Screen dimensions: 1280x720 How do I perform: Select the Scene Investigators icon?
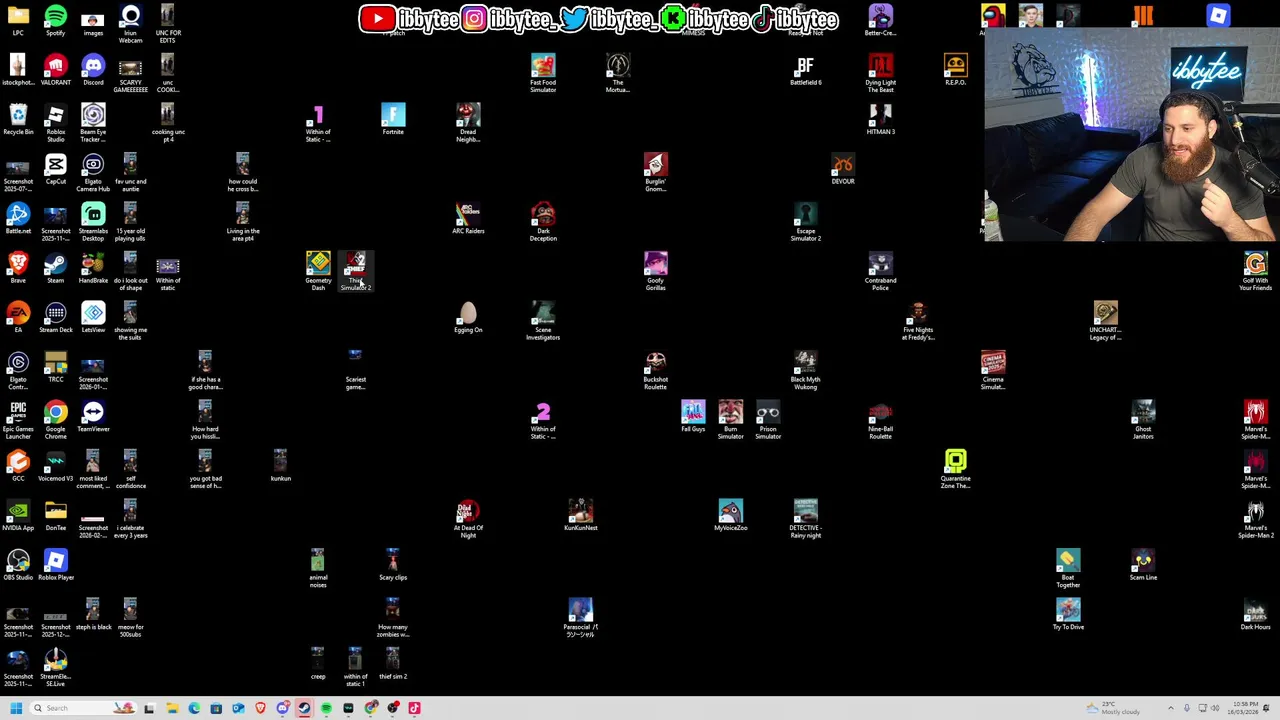(543, 322)
